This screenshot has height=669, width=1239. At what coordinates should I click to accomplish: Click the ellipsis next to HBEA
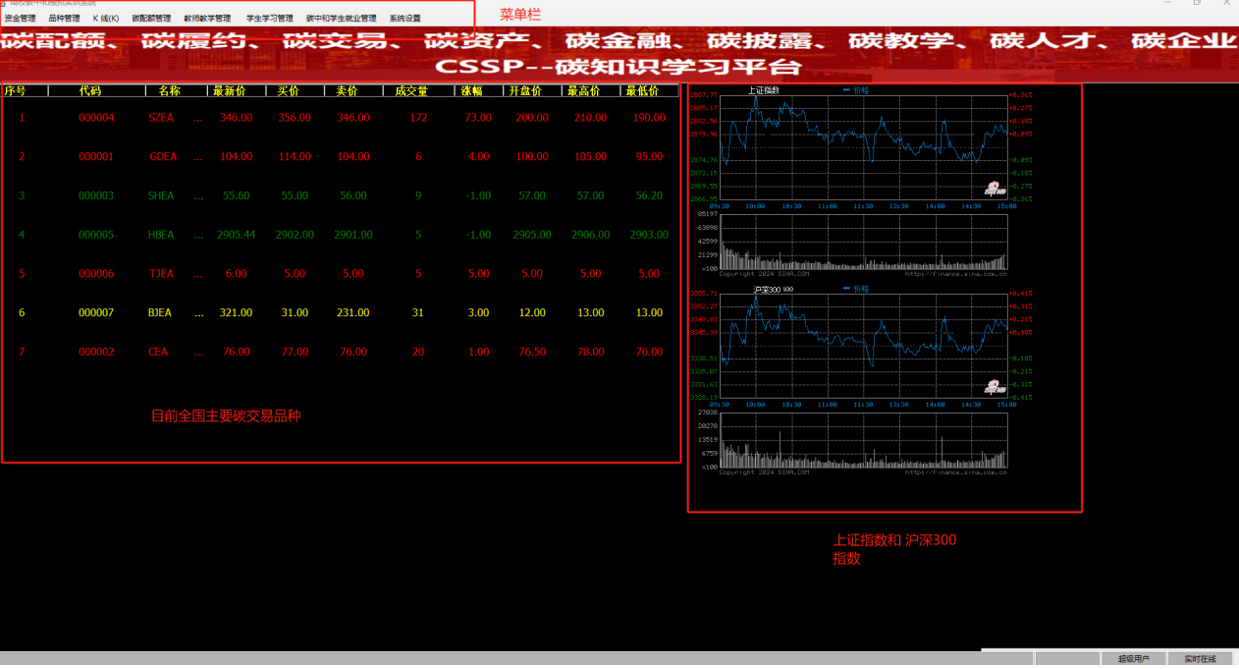click(x=198, y=235)
